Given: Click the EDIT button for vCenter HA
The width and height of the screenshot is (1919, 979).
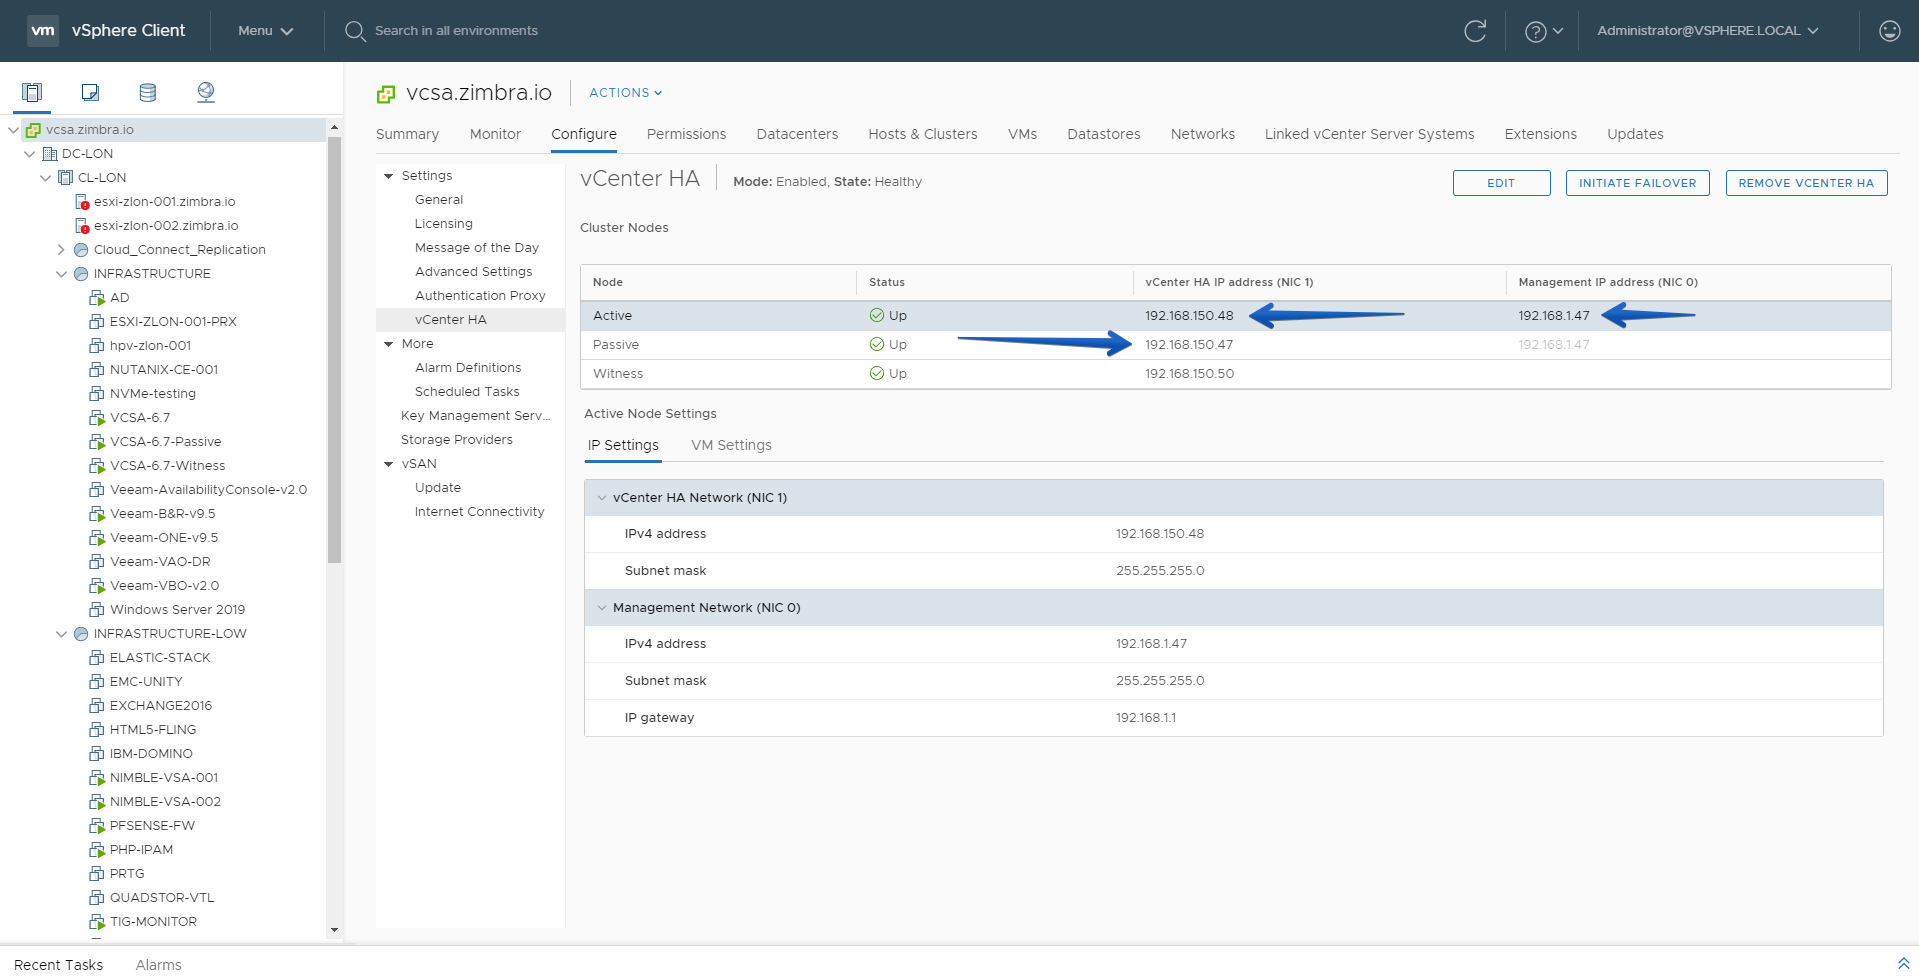Looking at the screenshot, I should point(1501,183).
